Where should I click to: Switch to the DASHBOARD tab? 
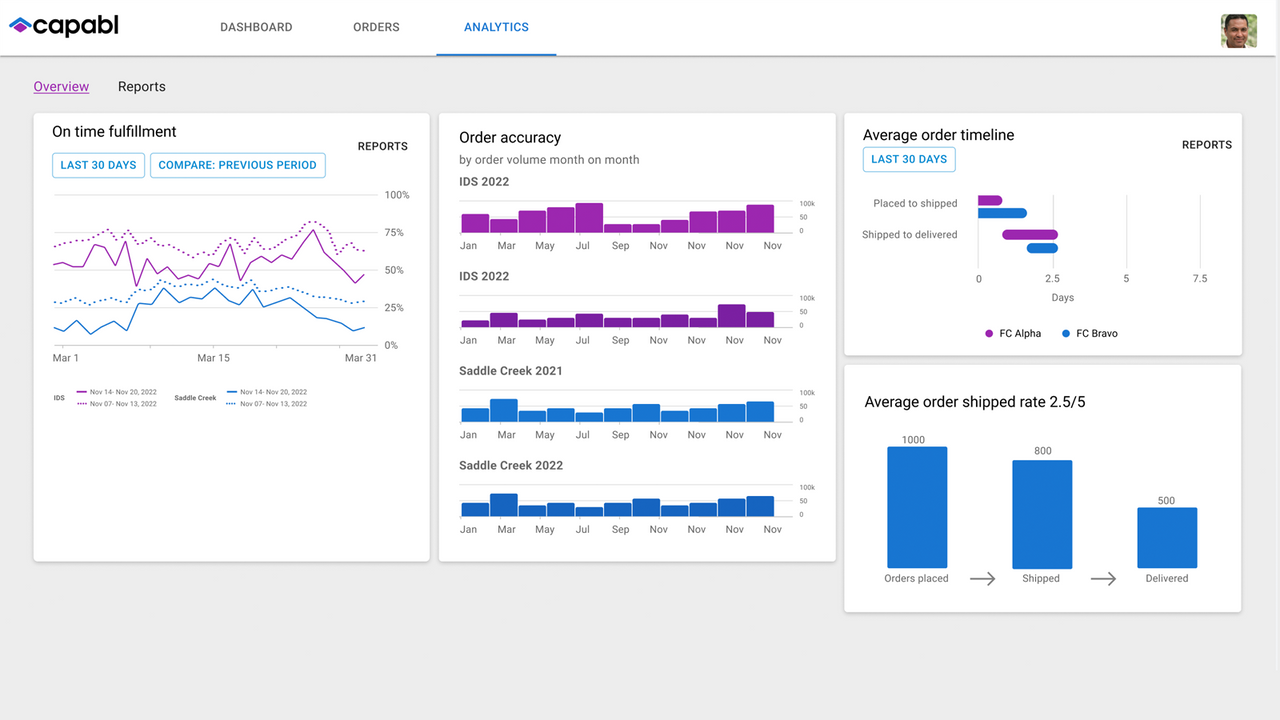click(x=256, y=27)
